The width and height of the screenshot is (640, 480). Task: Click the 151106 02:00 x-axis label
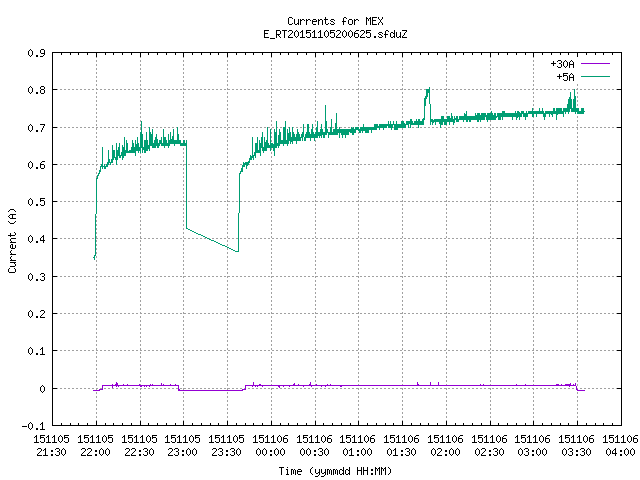(x=445, y=445)
